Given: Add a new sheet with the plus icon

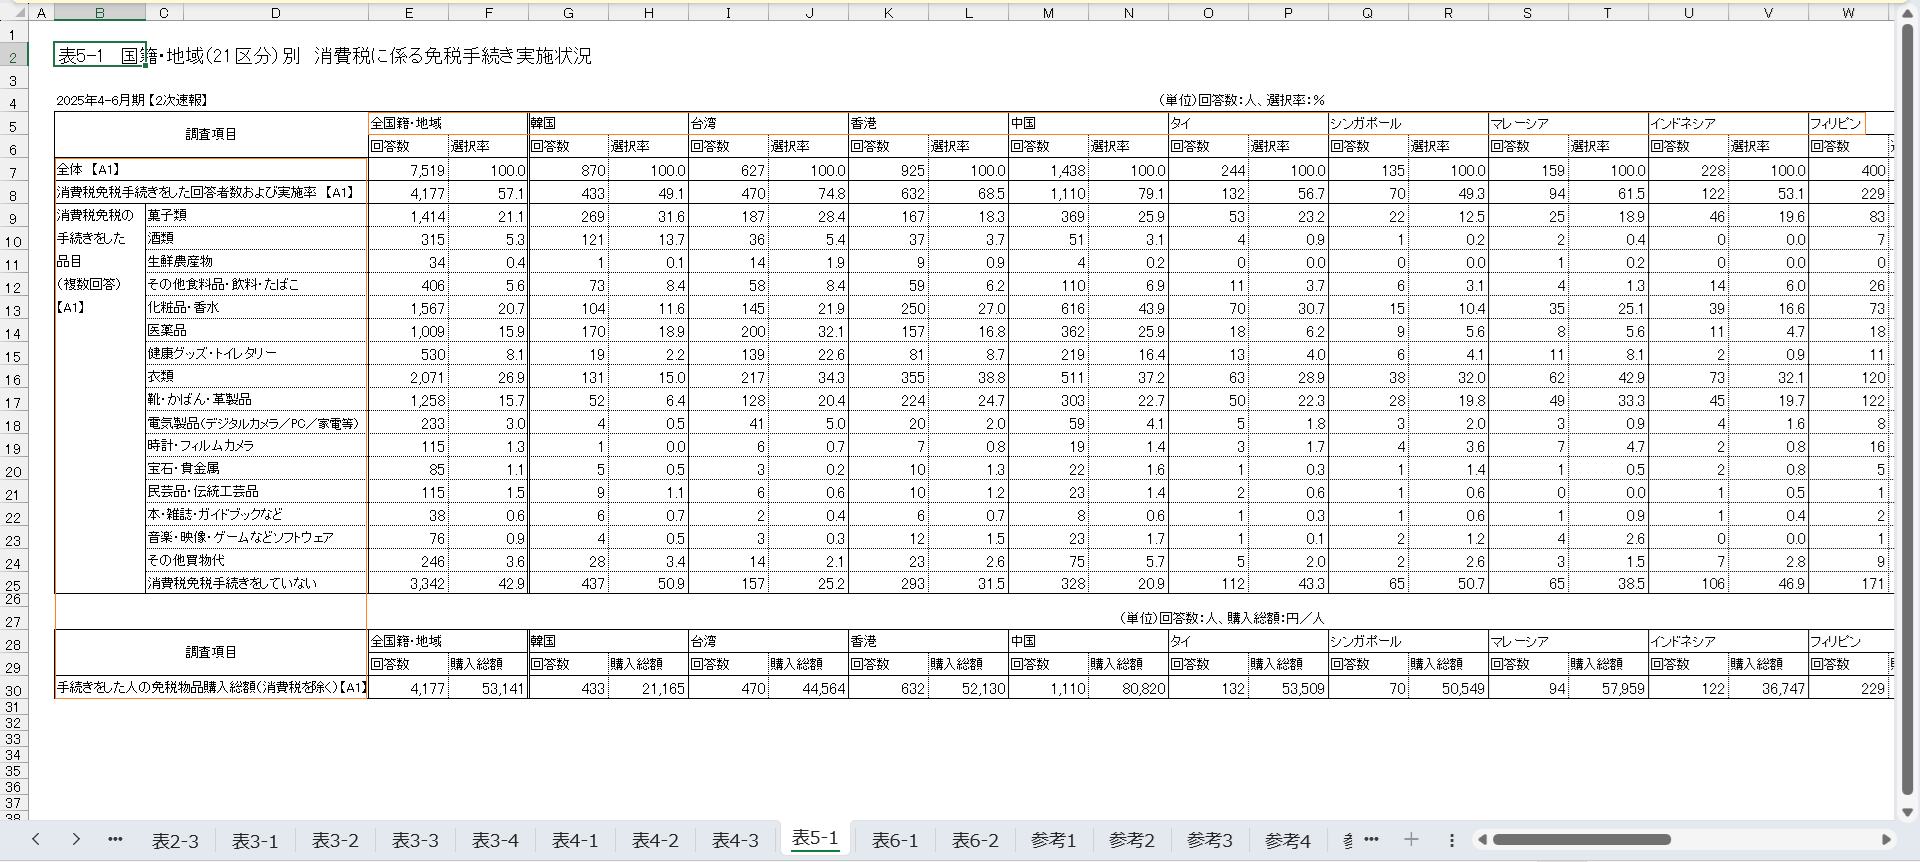Looking at the screenshot, I should tap(1411, 840).
